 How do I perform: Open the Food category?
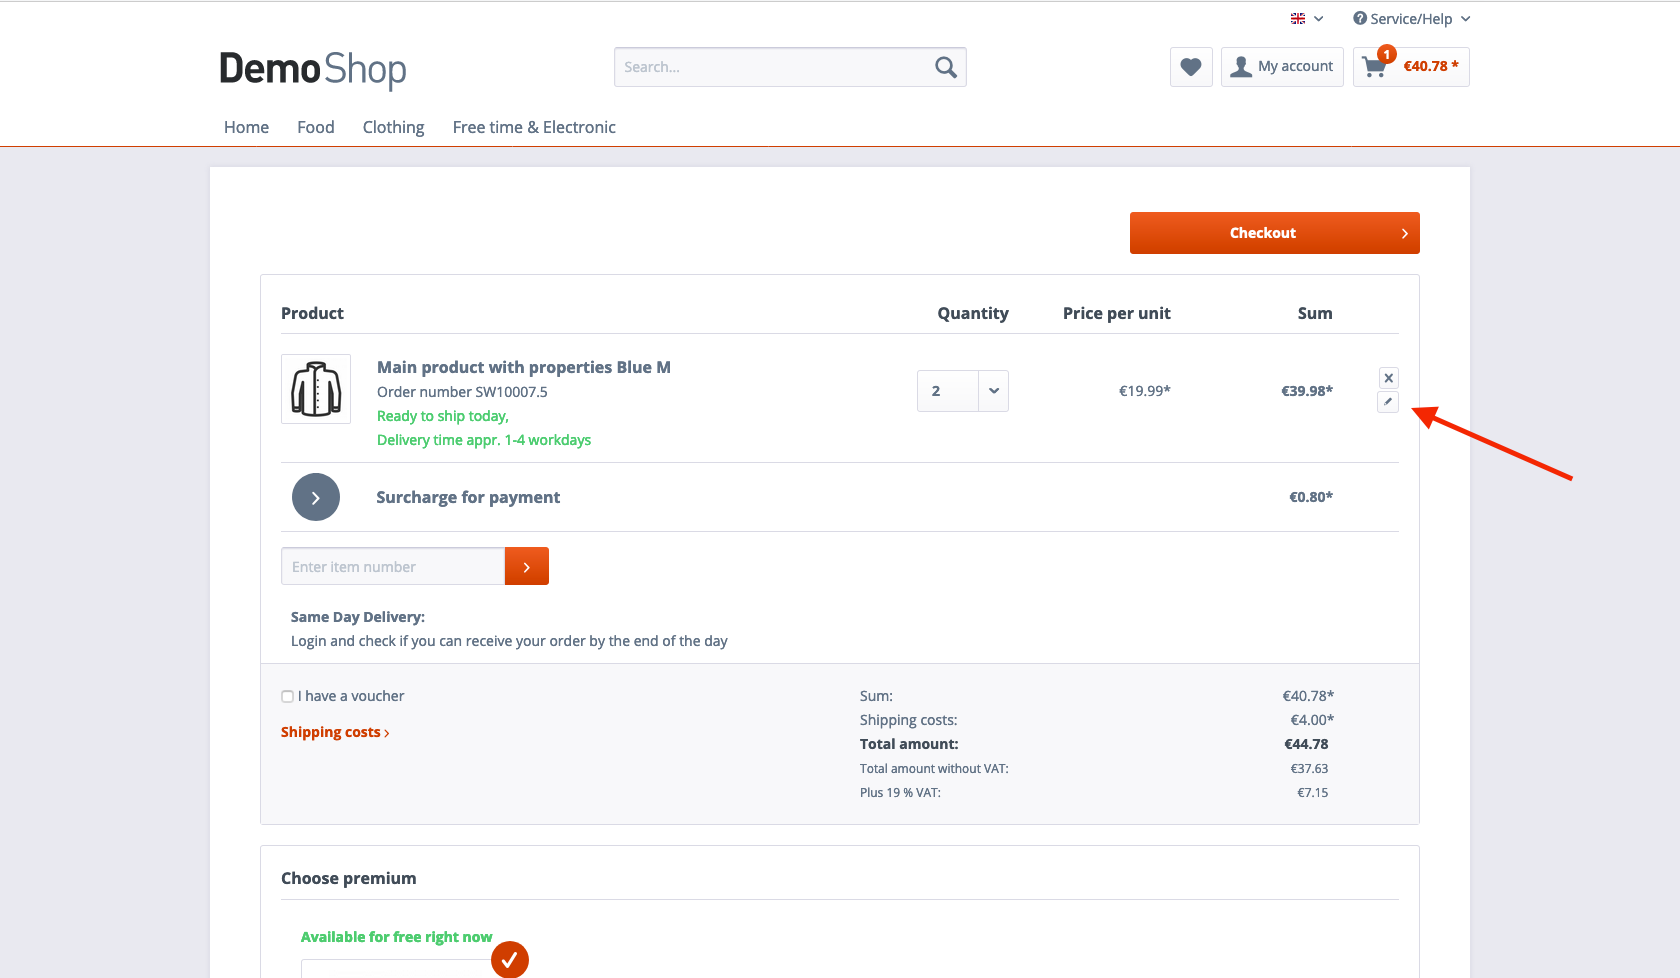click(x=316, y=127)
